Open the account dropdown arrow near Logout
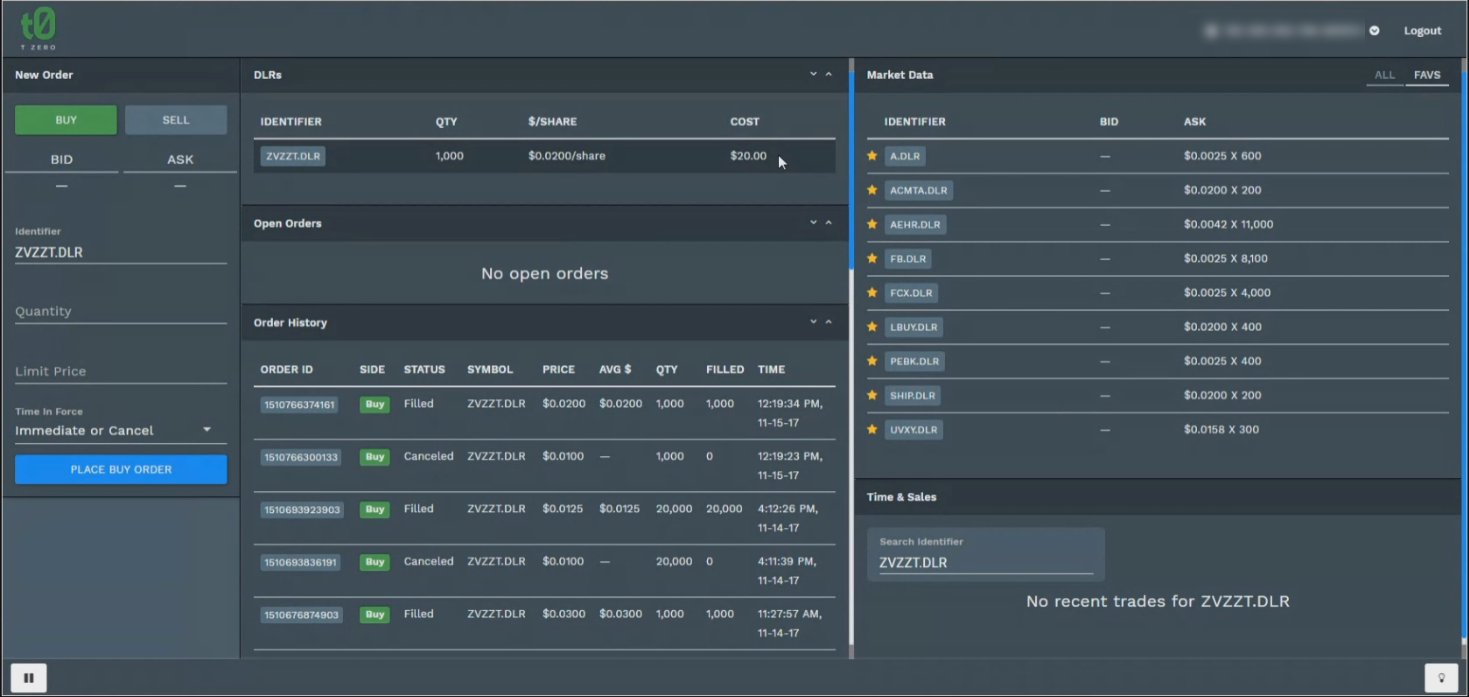 point(1374,31)
